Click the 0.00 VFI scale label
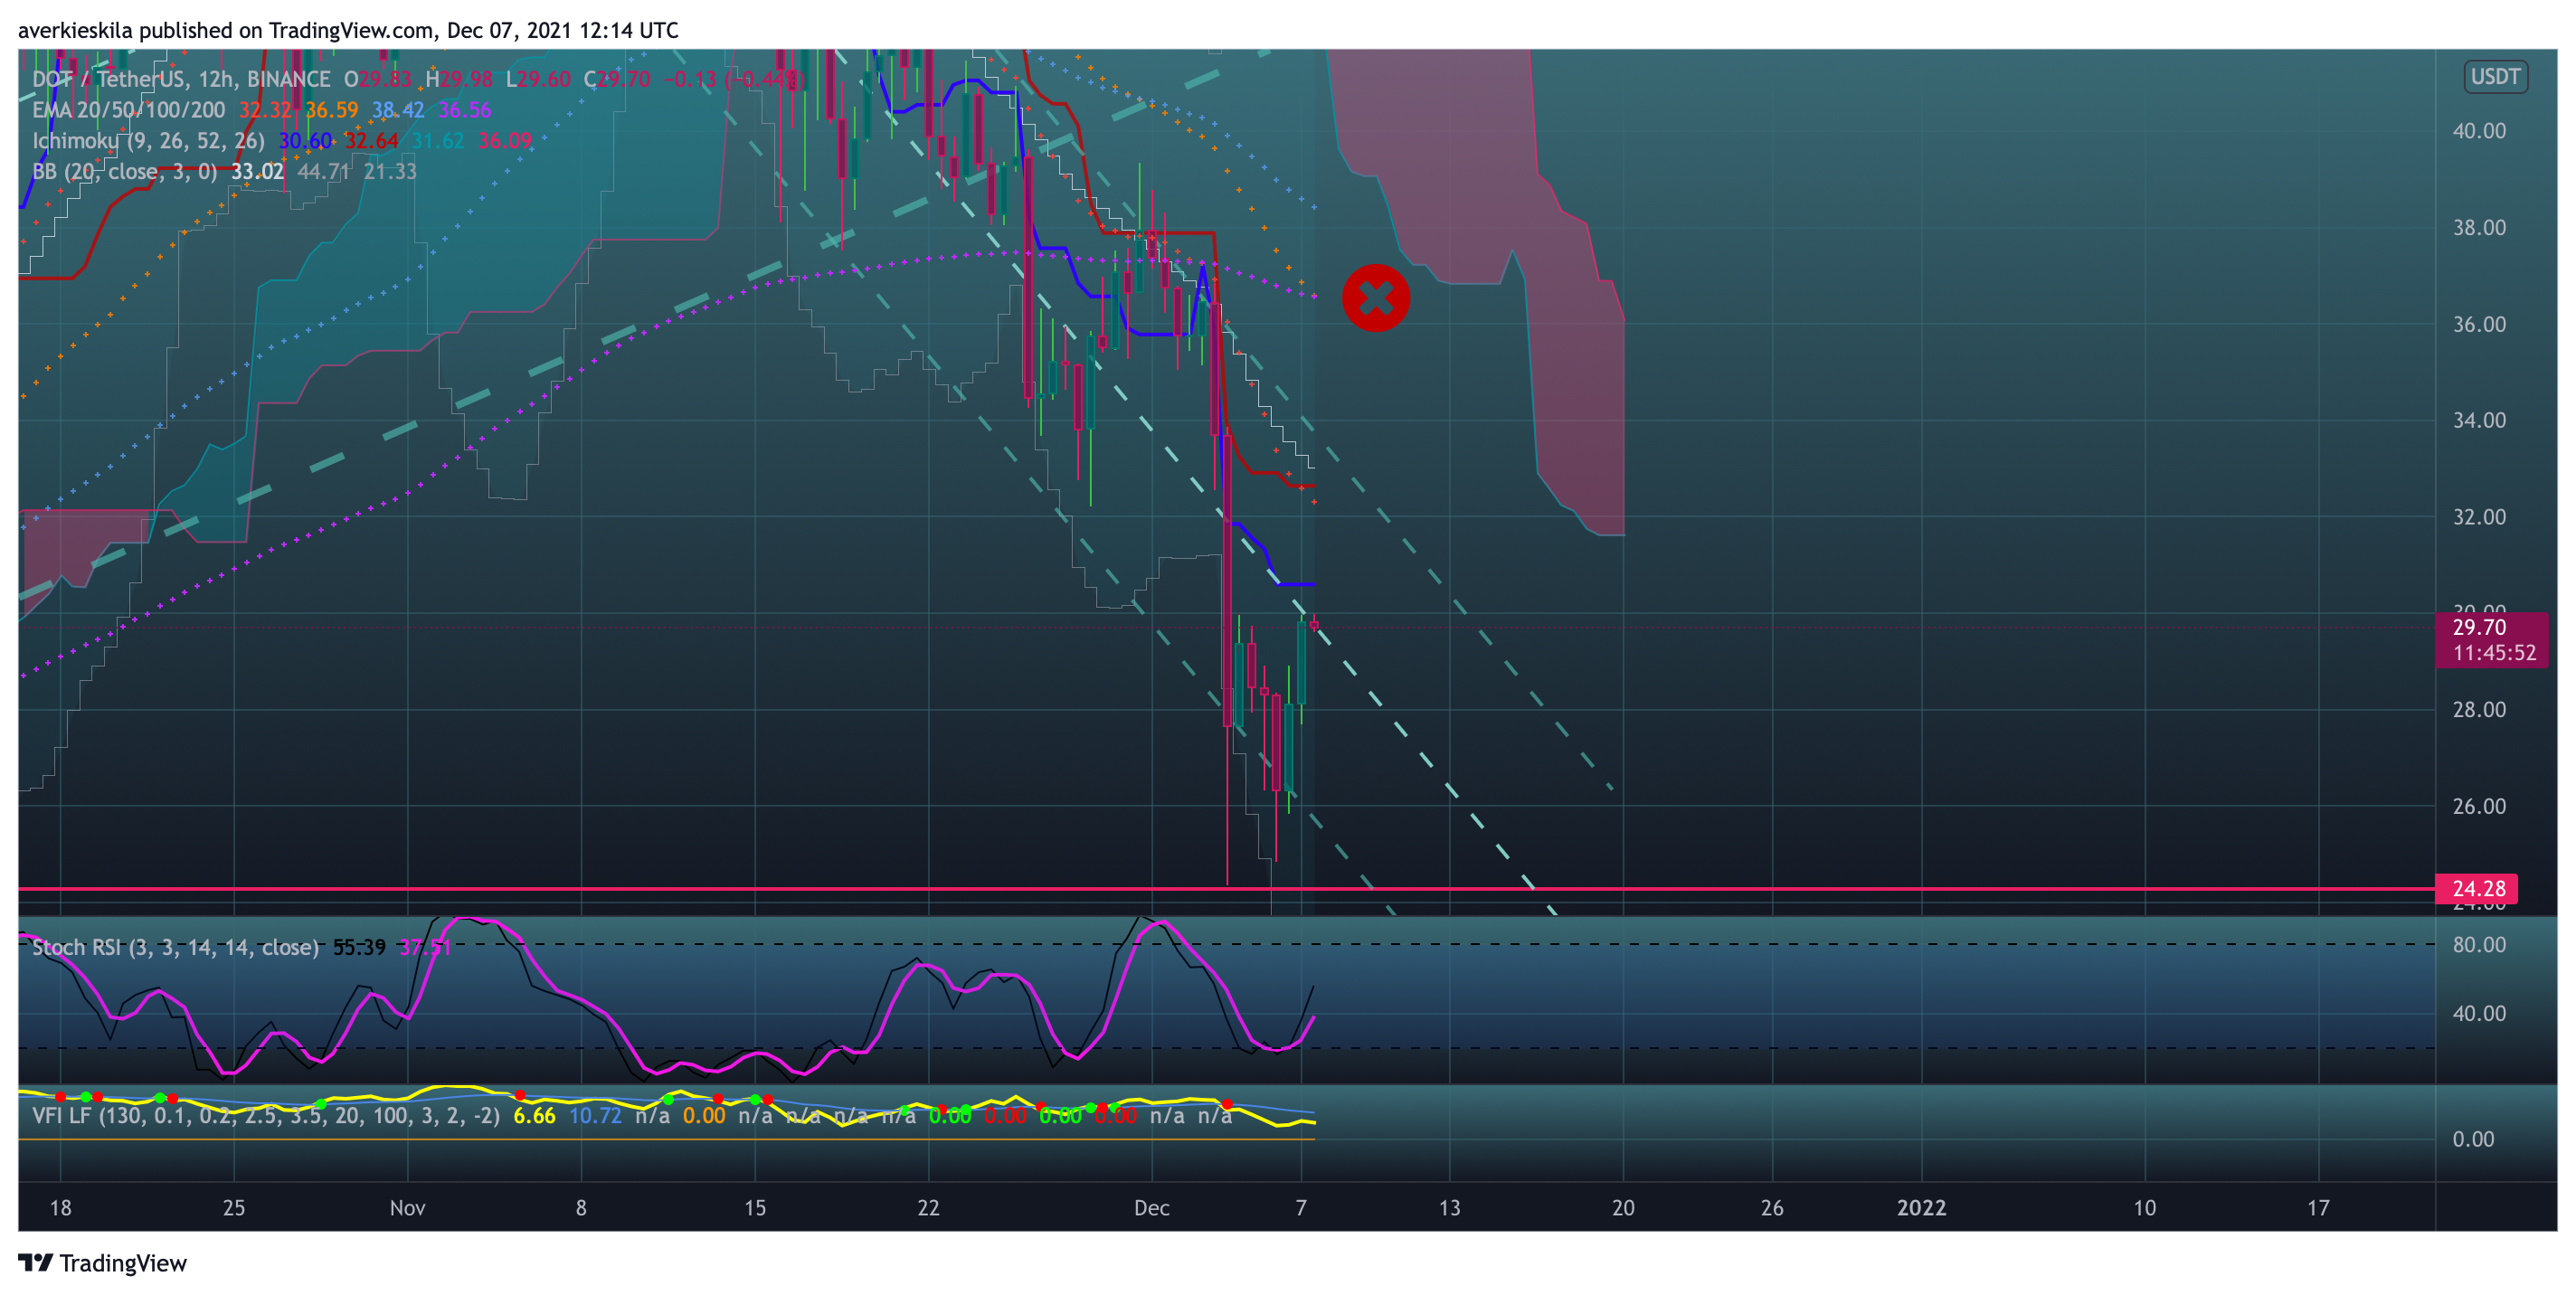2576x1295 pixels. pos(2473,1139)
